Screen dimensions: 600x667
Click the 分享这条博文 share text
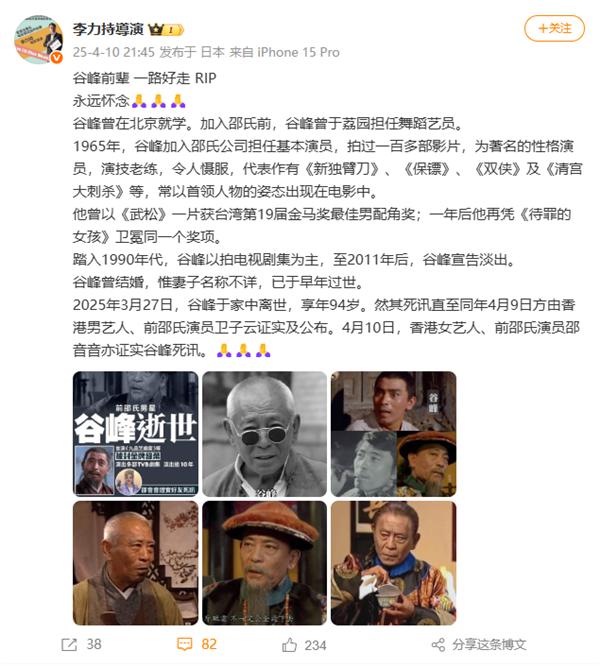coord(489,644)
